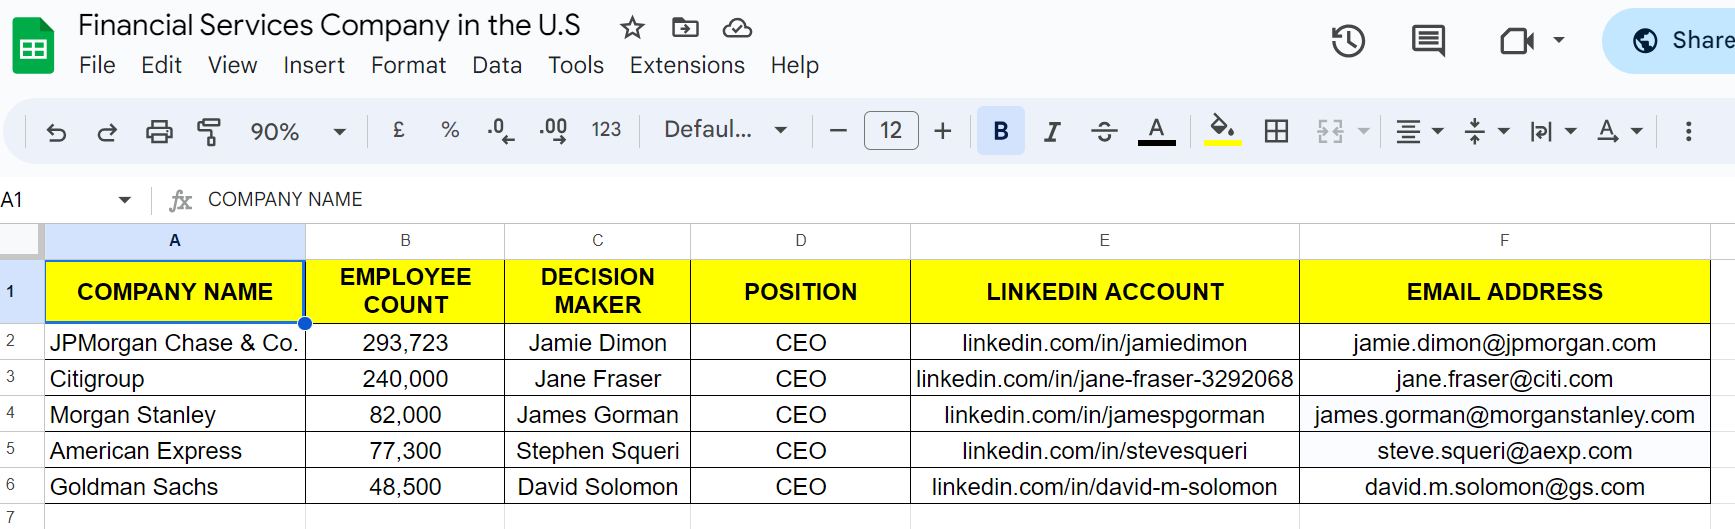Toggle Strikethrough formatting
This screenshot has width=1735, height=529.
point(1104,131)
